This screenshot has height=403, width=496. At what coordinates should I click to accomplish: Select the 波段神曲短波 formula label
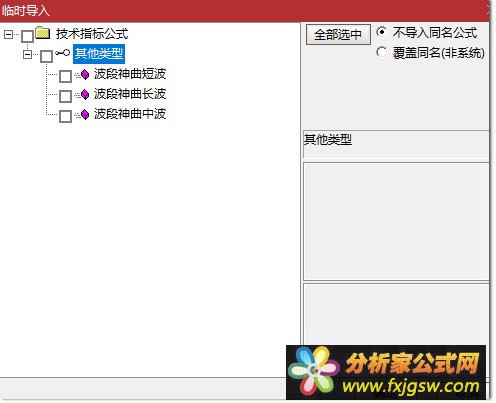[x=130, y=74]
